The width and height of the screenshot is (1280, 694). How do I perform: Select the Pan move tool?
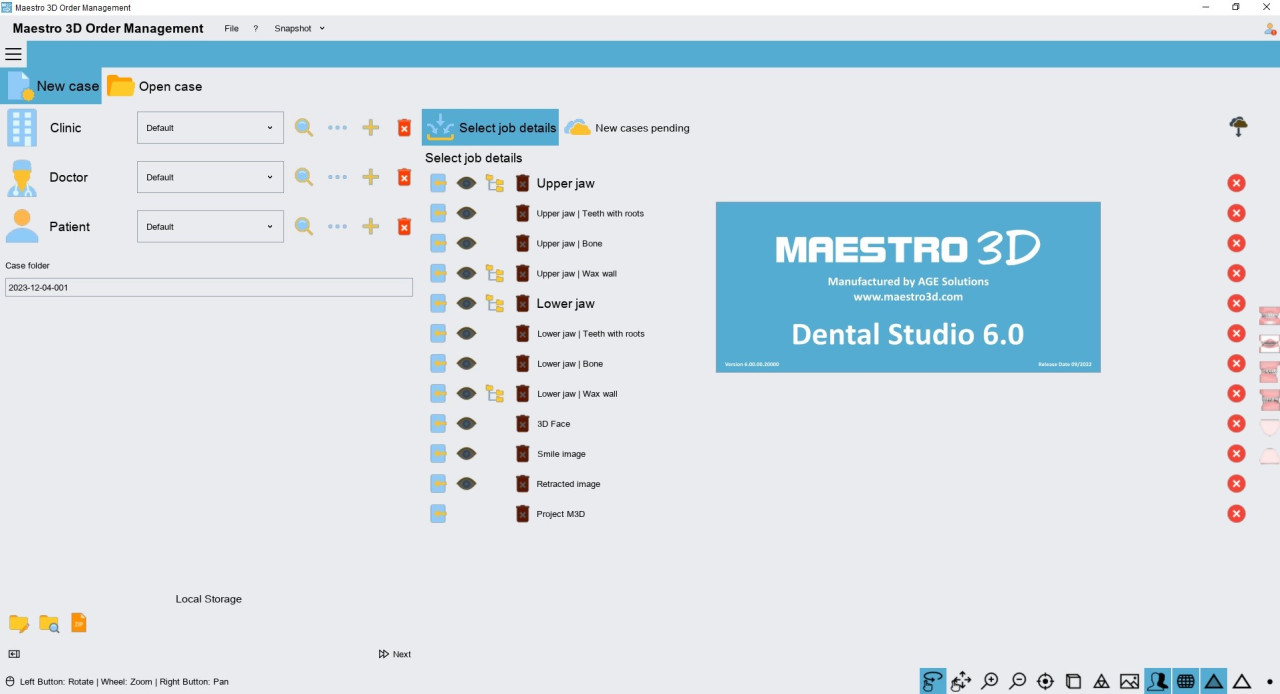point(961,681)
